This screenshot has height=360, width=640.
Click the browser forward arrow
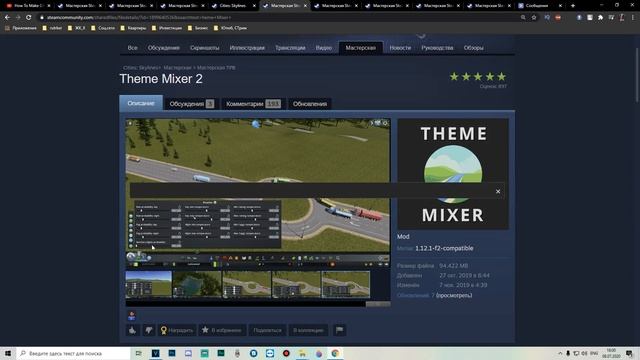coord(18,18)
